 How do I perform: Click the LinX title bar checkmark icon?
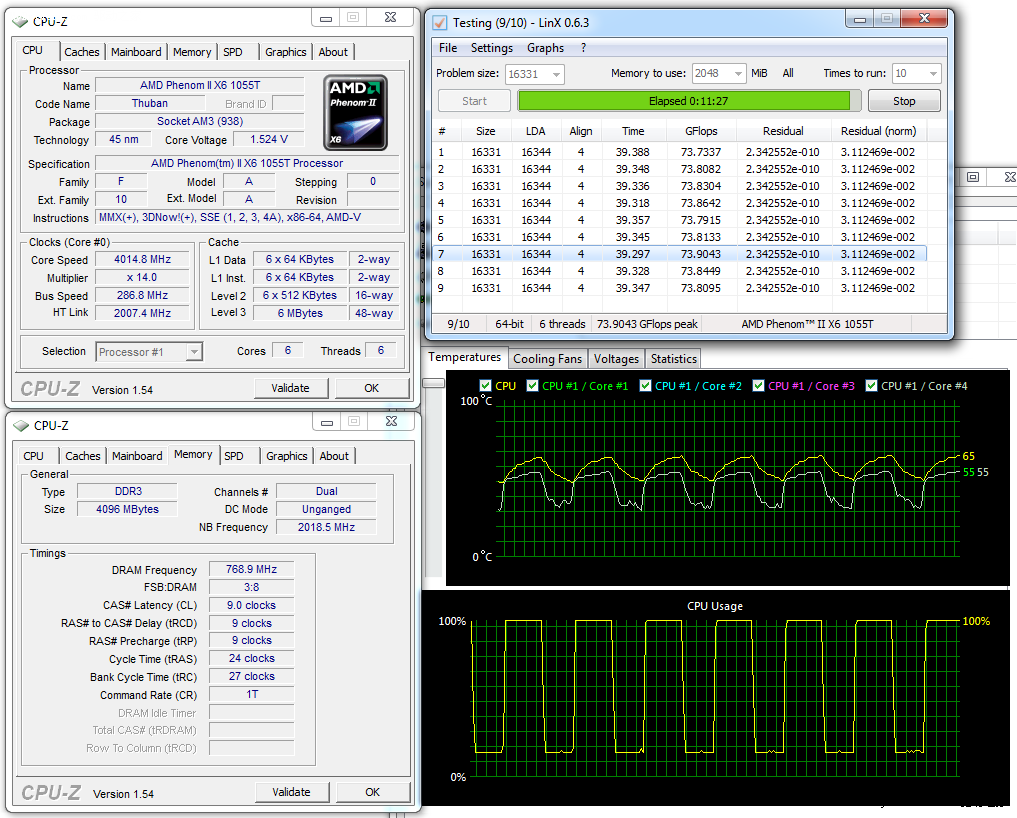coord(439,22)
